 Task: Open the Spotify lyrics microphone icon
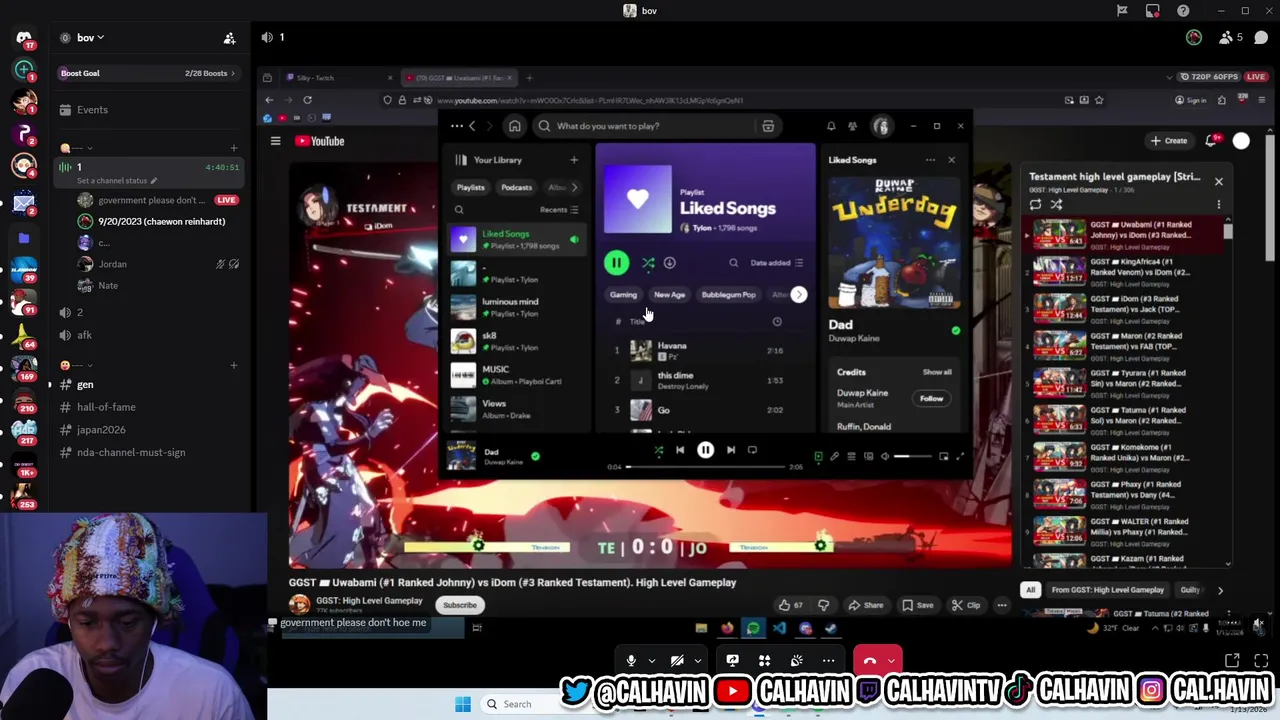[835, 456]
